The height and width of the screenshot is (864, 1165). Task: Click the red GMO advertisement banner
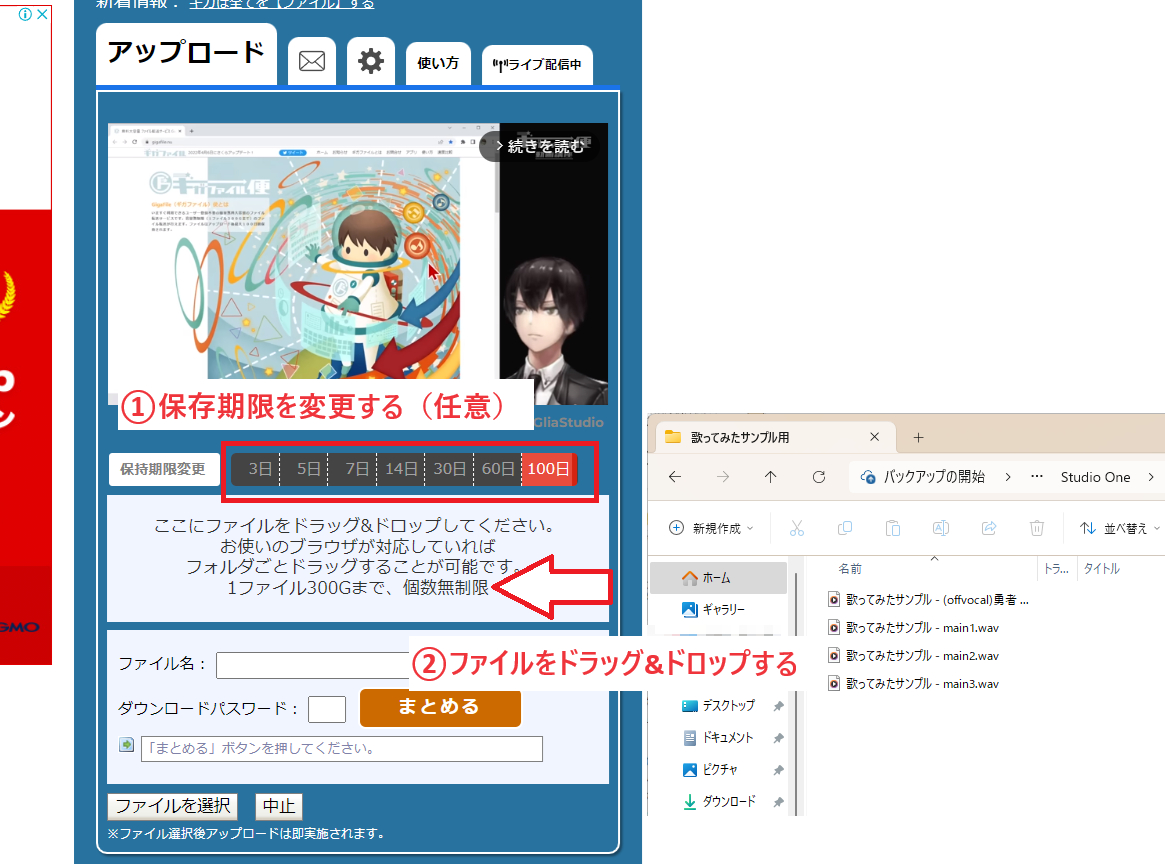26,437
